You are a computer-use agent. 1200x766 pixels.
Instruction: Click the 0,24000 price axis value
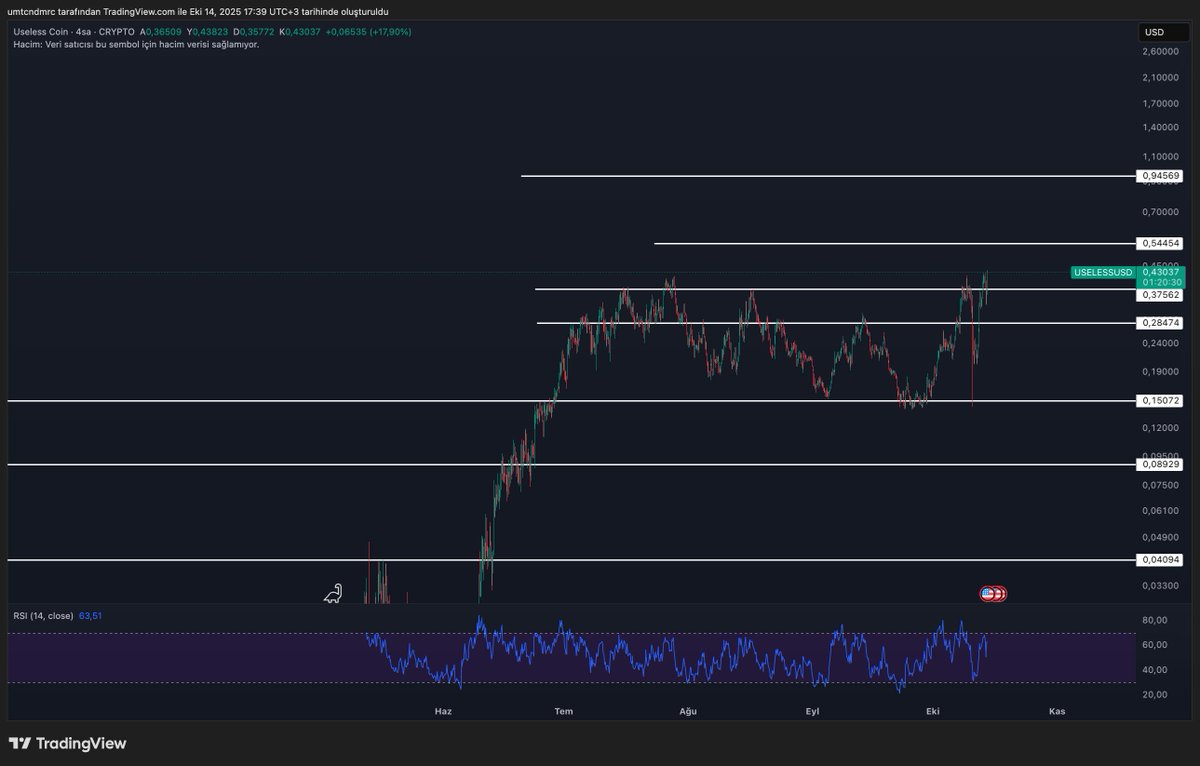(x=1159, y=343)
